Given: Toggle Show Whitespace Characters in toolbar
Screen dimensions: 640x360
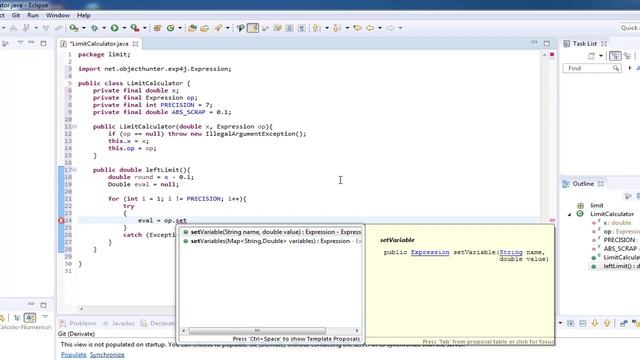Looking at the screenshot, I should point(302,28).
